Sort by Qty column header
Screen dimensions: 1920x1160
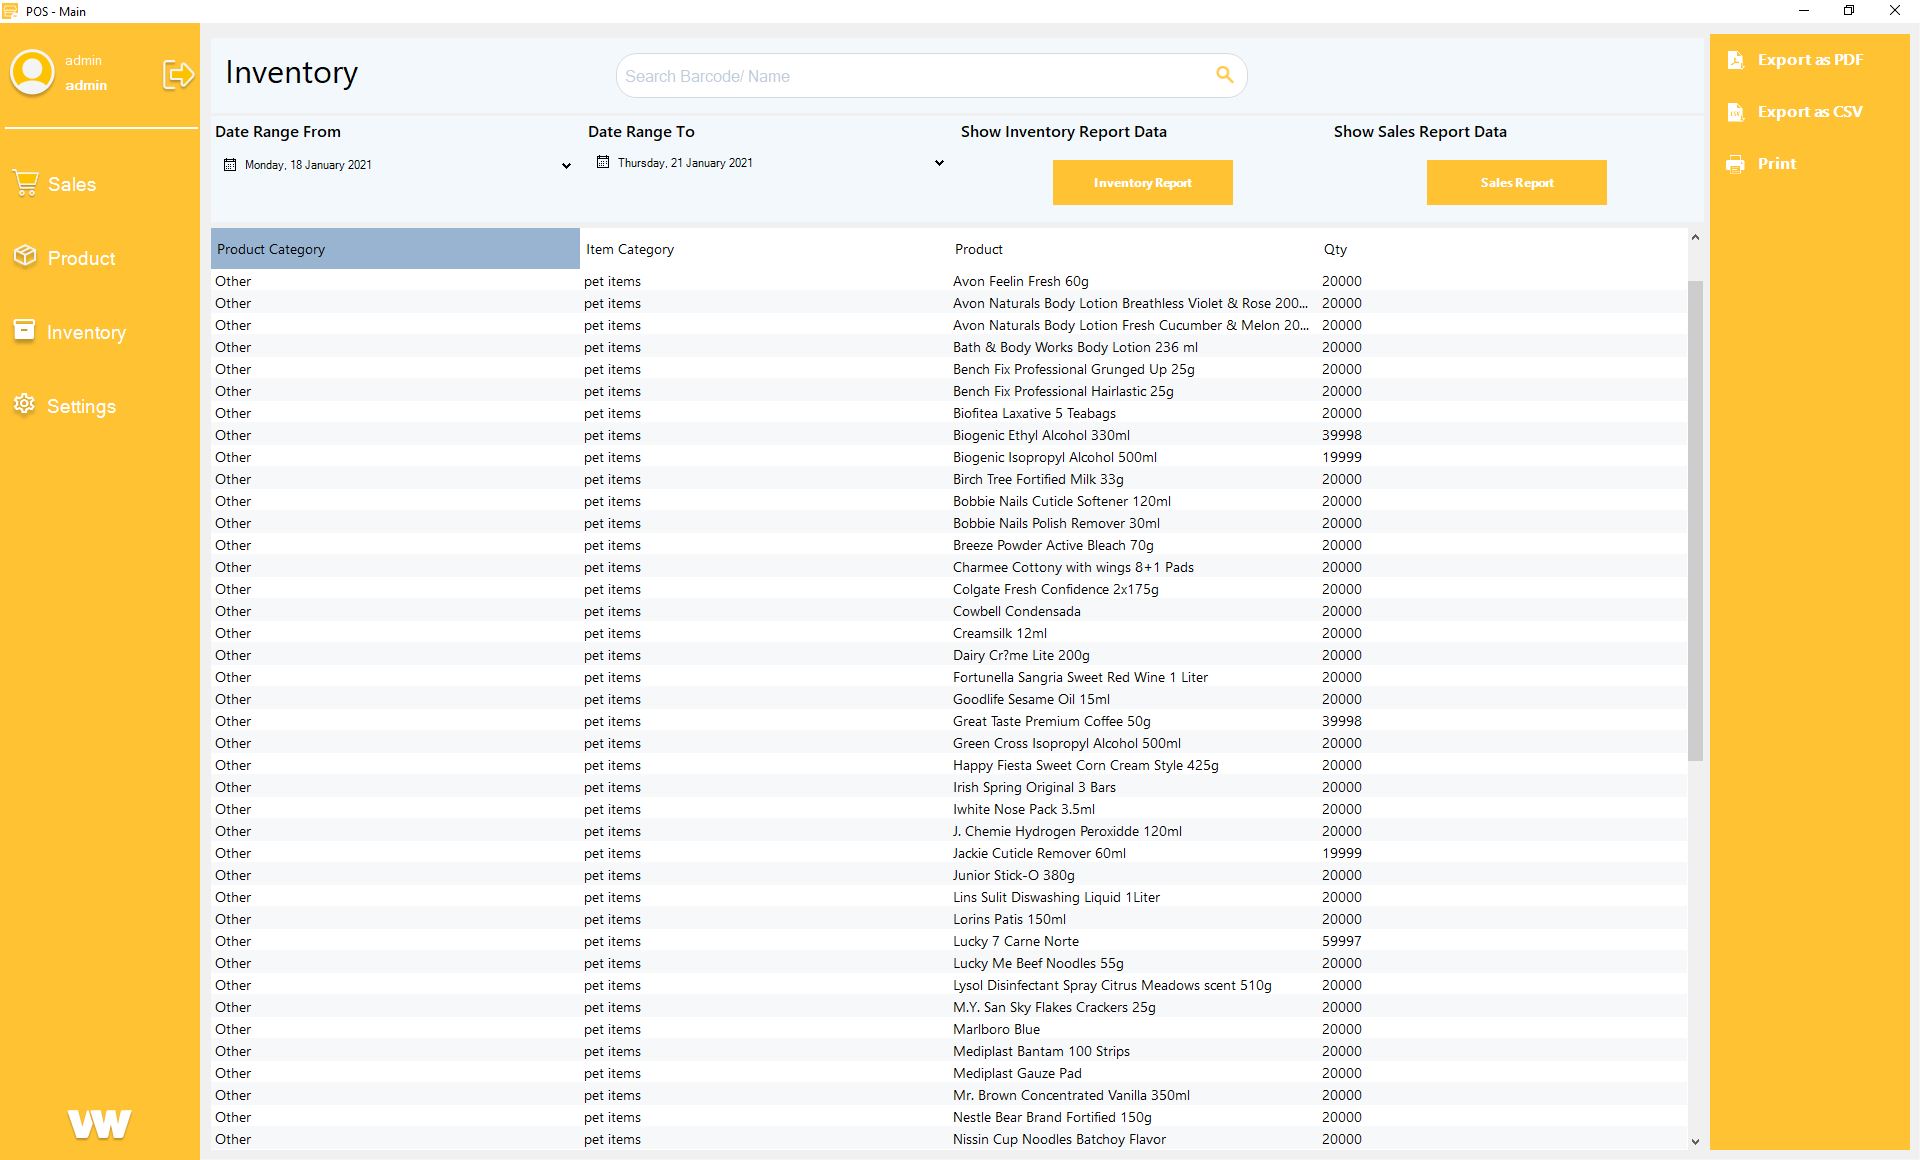pos(1335,249)
